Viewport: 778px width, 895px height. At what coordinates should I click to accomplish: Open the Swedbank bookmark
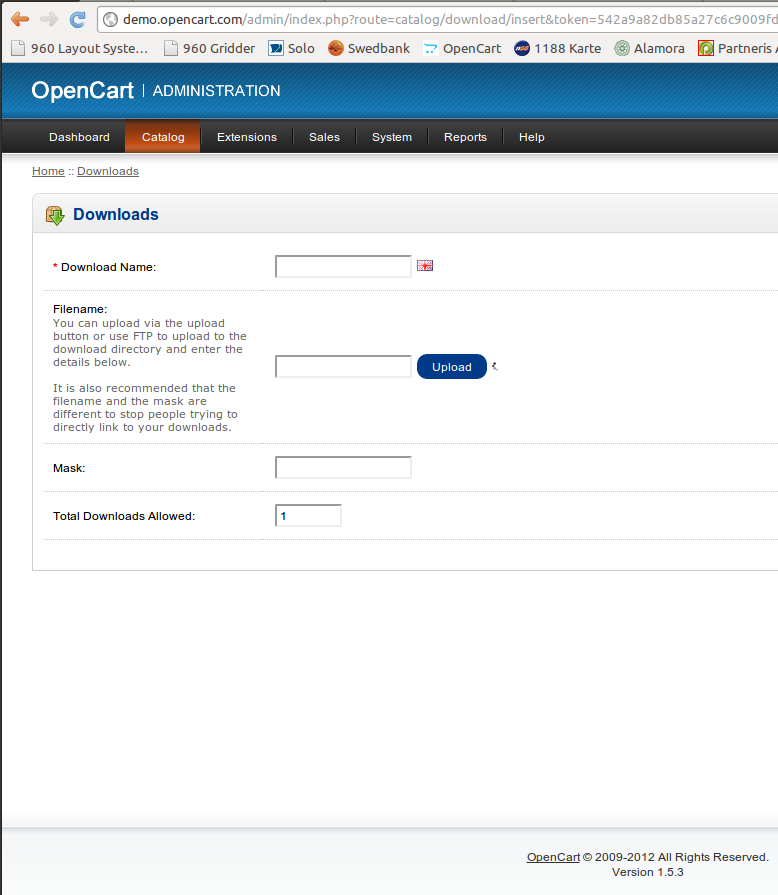point(369,49)
